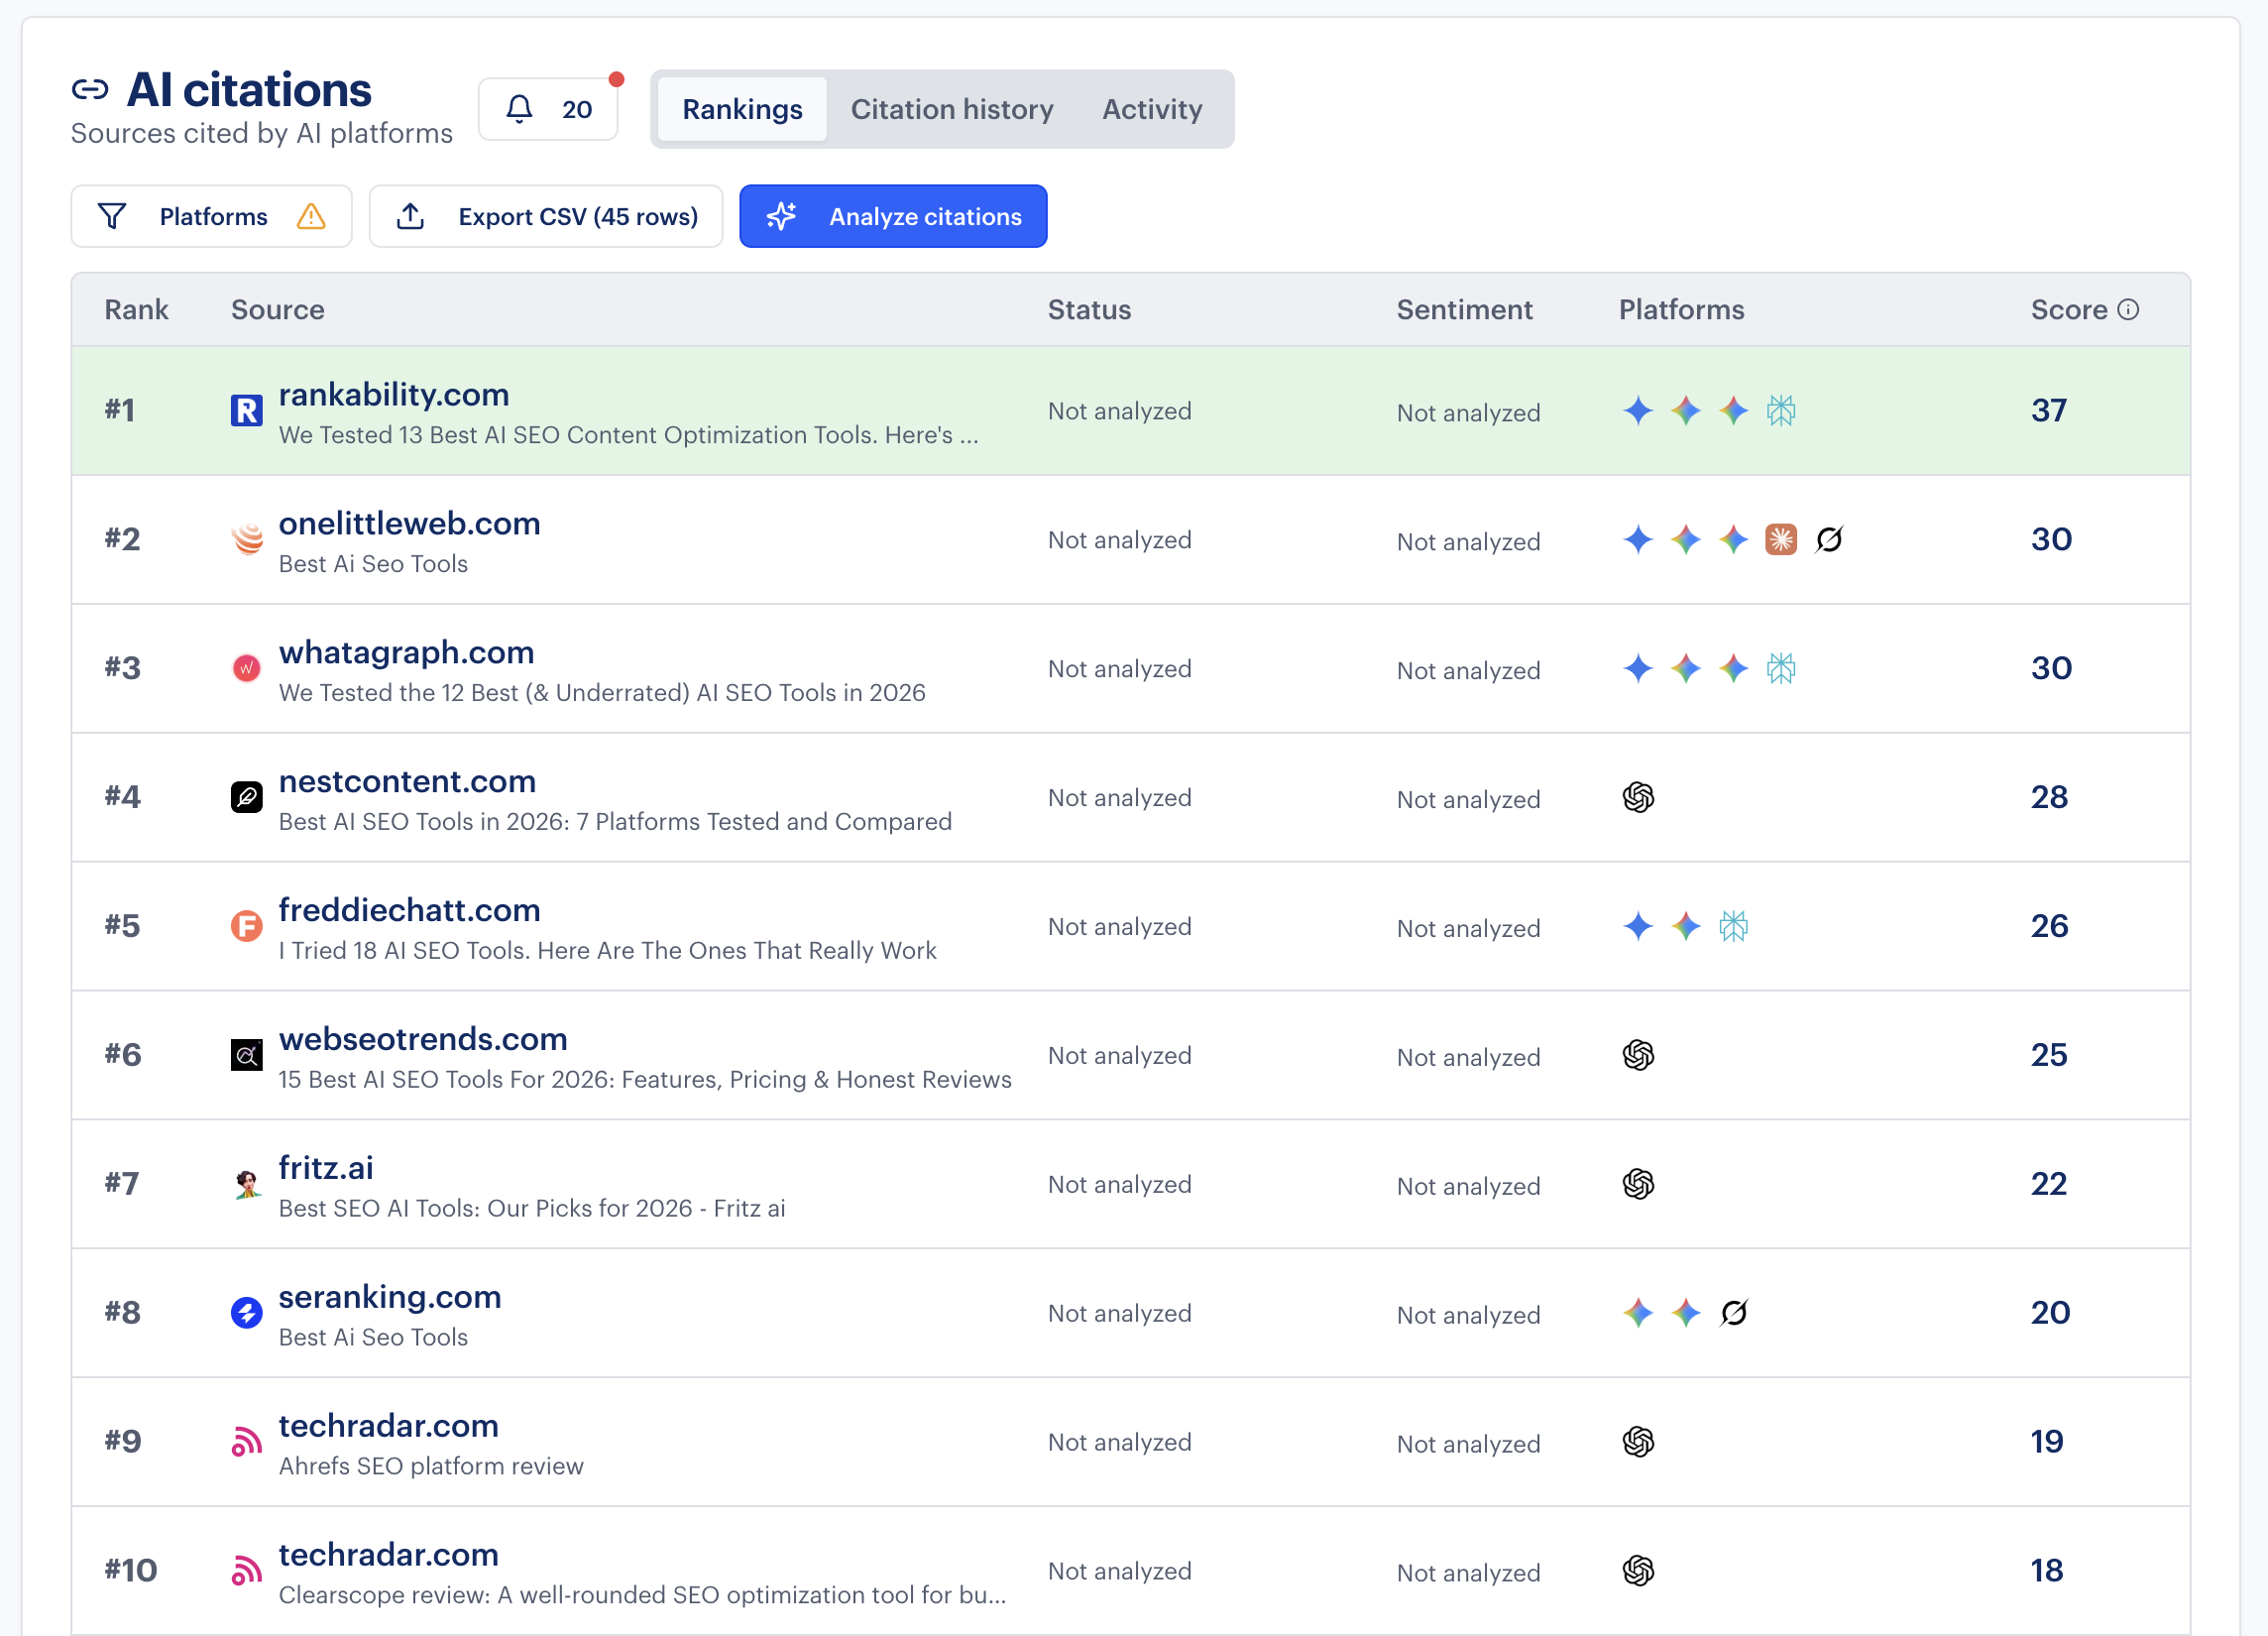Click the Source column header

click(277, 310)
